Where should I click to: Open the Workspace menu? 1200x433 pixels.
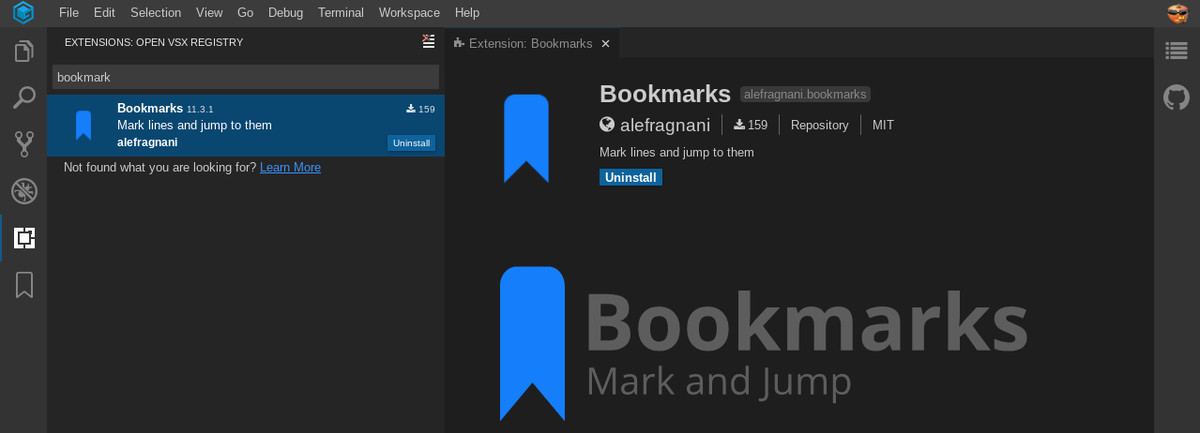pos(409,13)
